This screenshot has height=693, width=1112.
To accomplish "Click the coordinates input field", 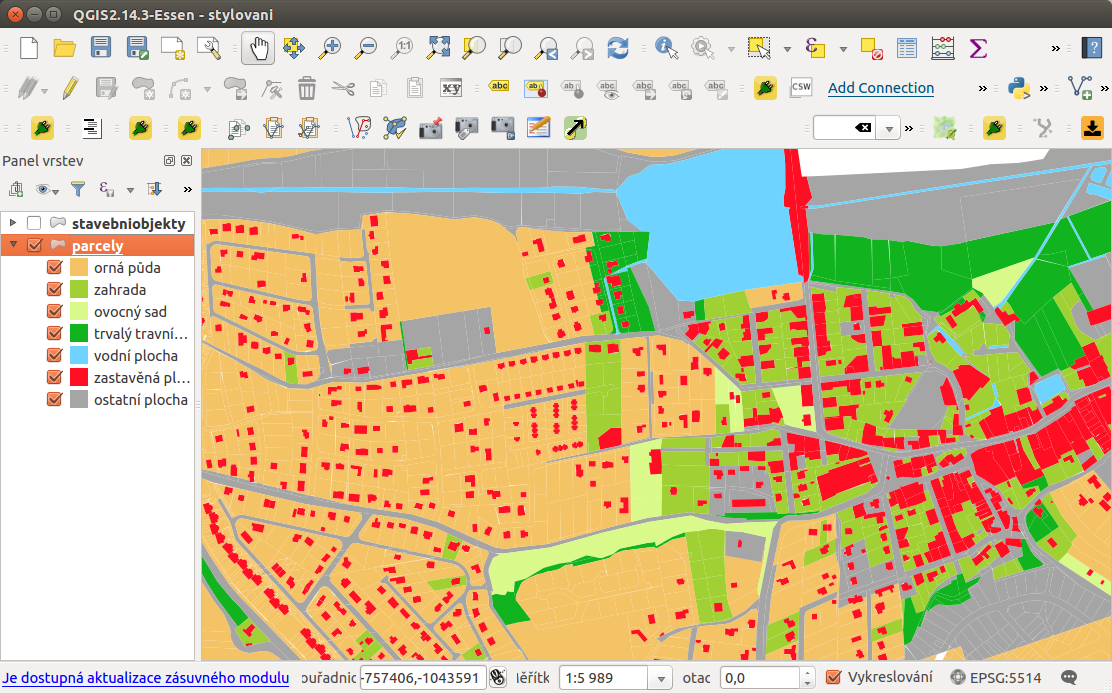I will pyautogui.click(x=423, y=678).
